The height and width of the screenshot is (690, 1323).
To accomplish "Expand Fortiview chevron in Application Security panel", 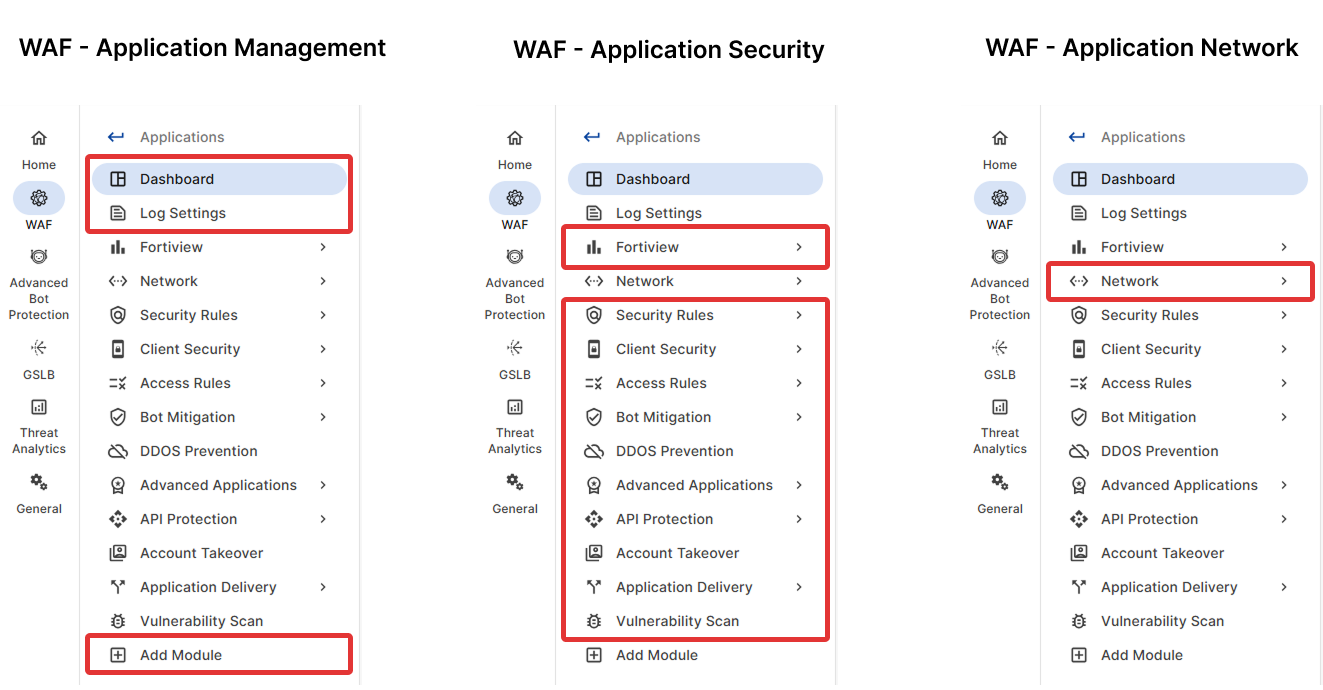I will pos(799,247).
